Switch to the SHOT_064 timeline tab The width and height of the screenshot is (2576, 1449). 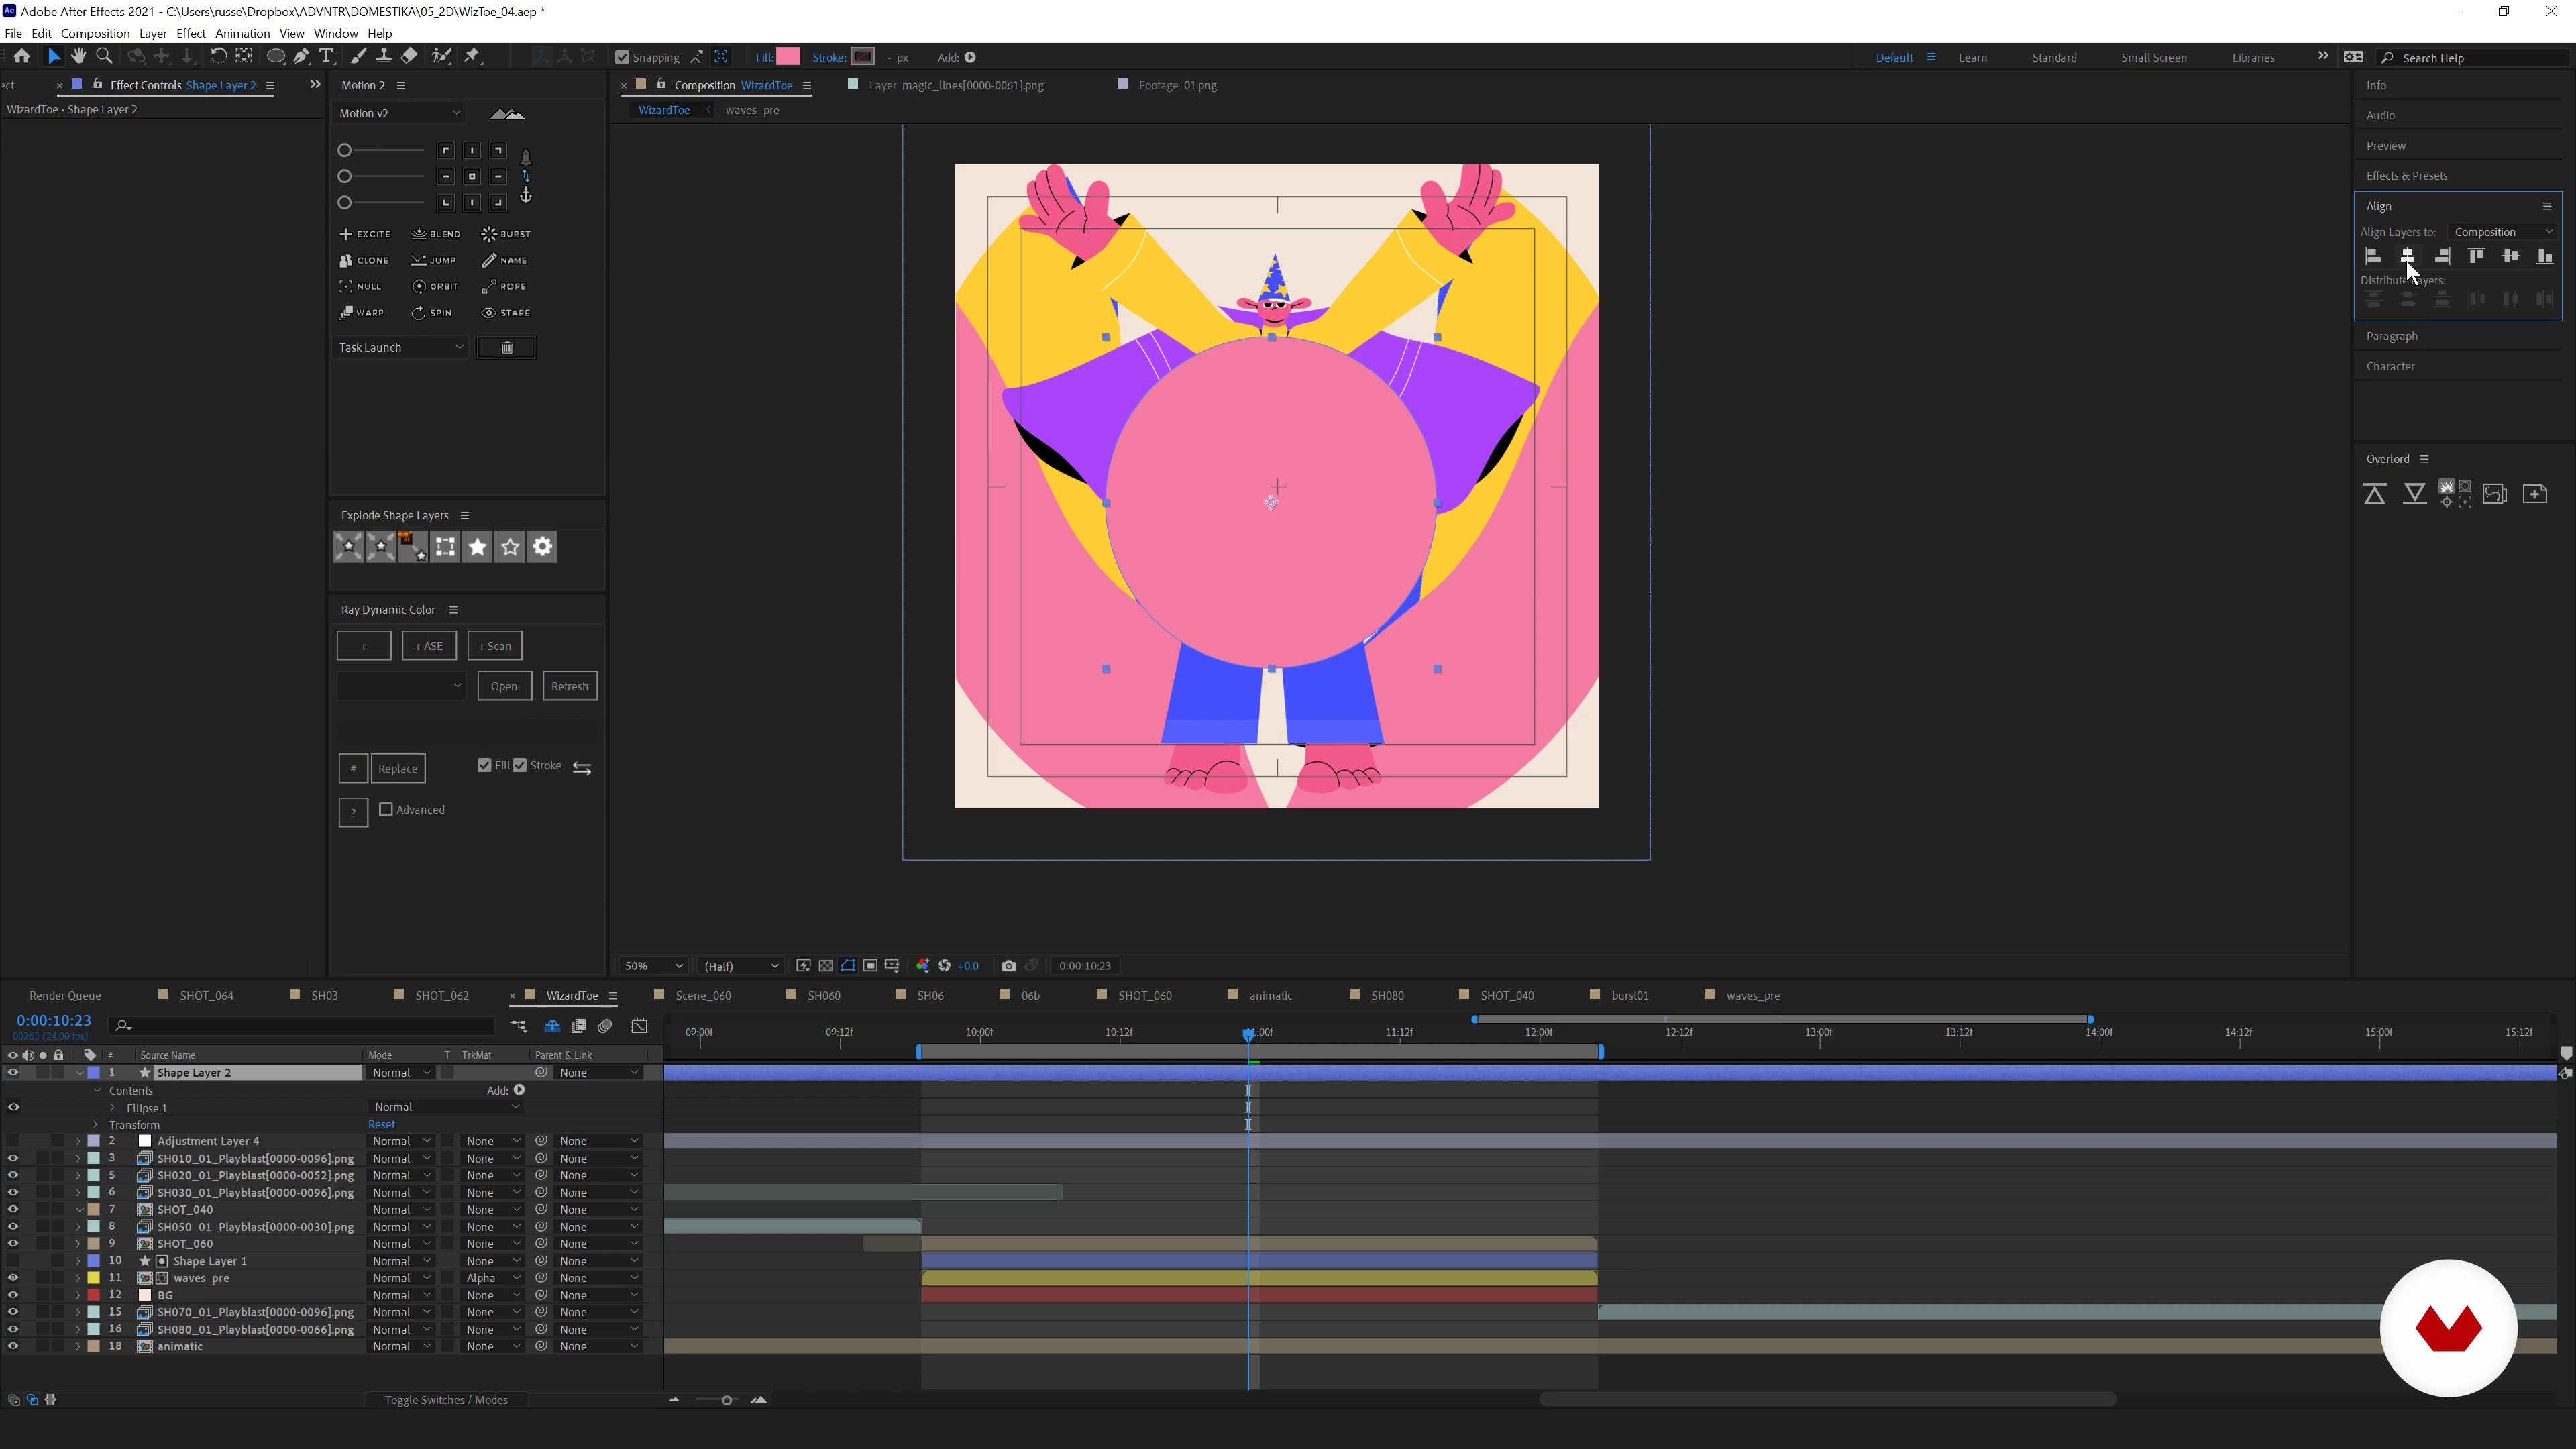(206, 995)
